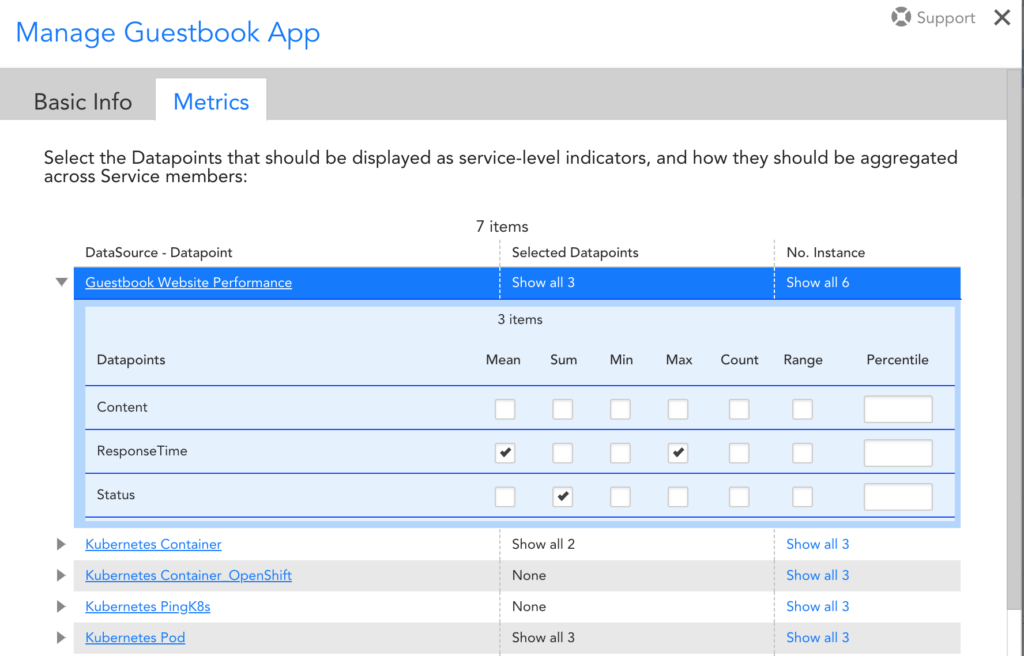The height and width of the screenshot is (656, 1024).
Task: Switch to the Basic Info tab
Action: [82, 101]
